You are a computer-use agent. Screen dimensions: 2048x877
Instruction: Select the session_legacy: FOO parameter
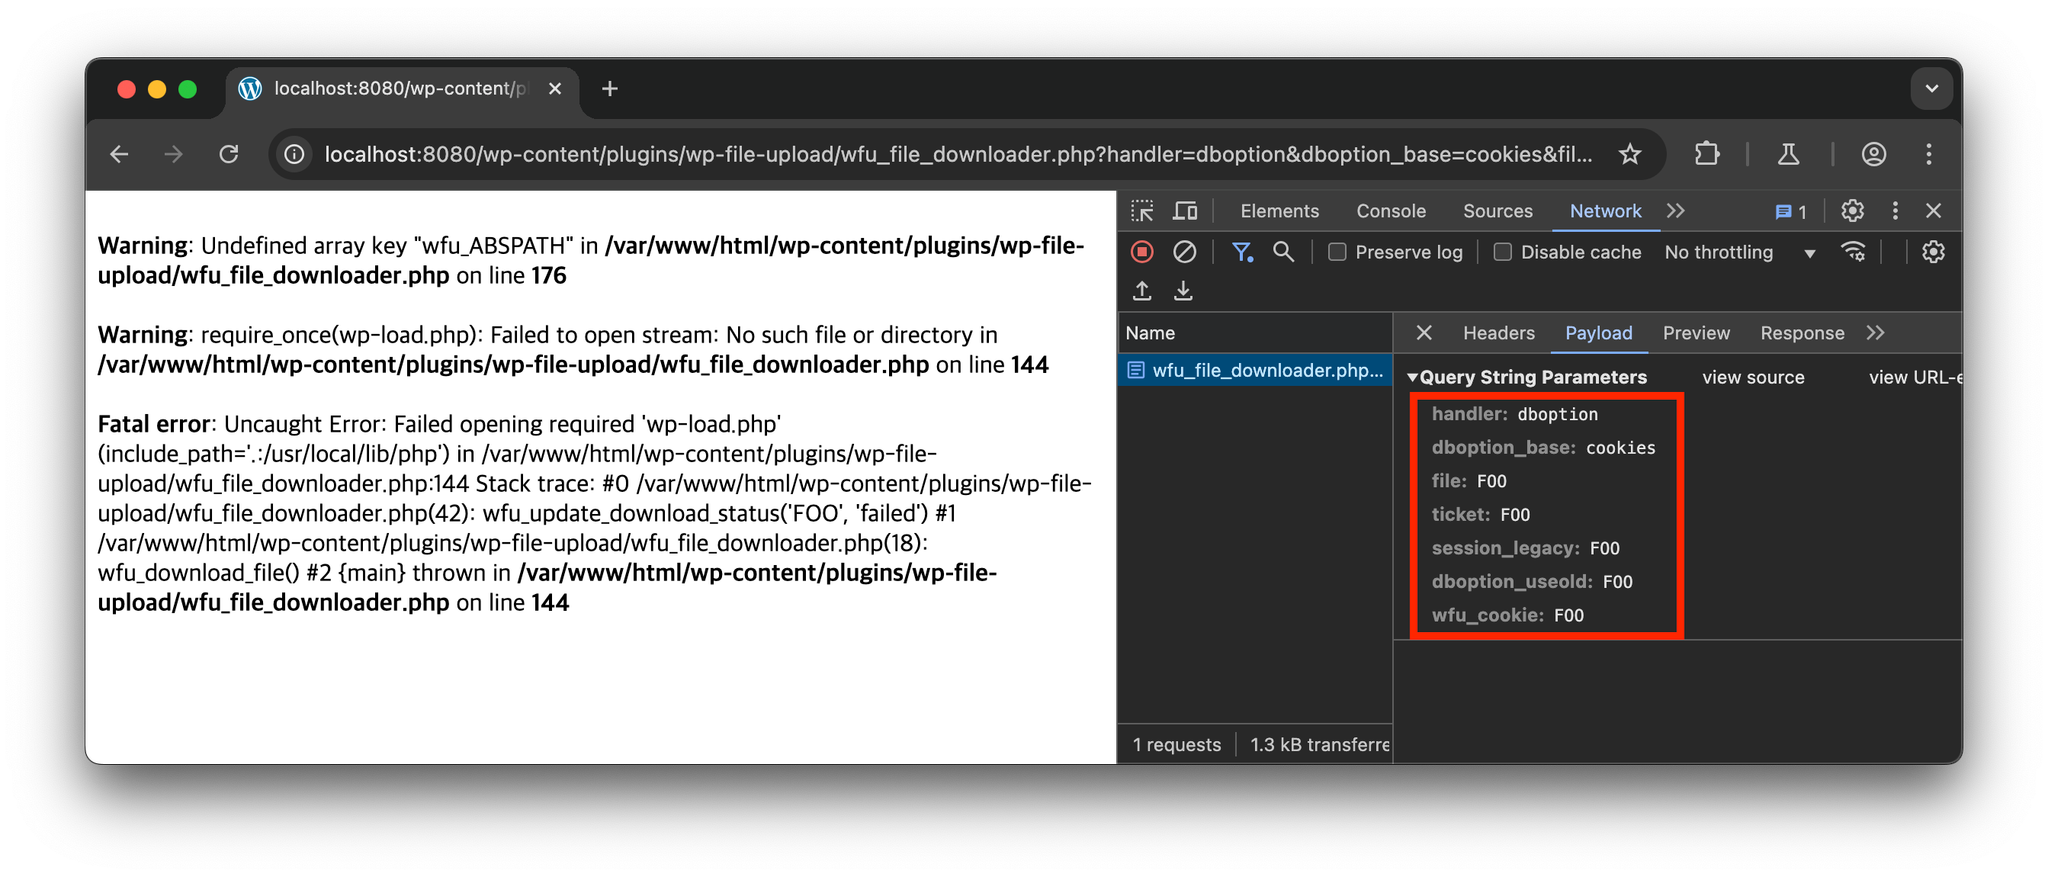pos(1525,548)
